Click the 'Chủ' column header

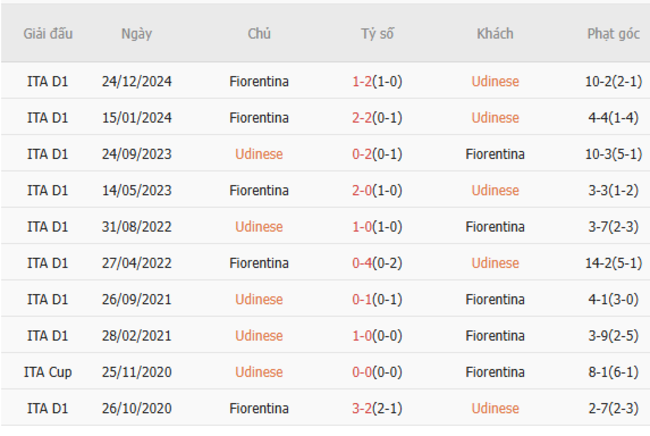click(x=259, y=34)
